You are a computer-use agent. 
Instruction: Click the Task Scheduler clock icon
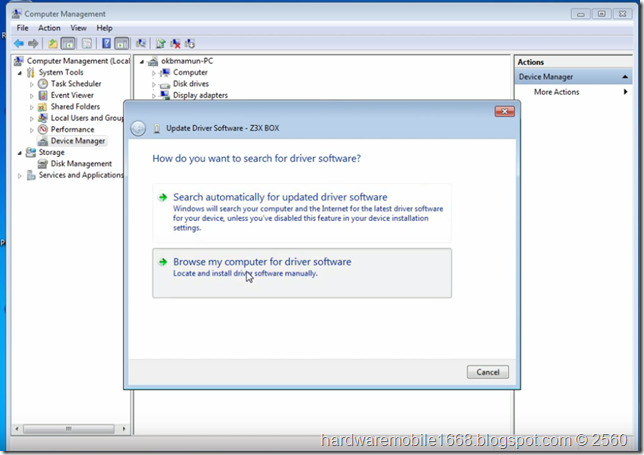(x=43, y=84)
